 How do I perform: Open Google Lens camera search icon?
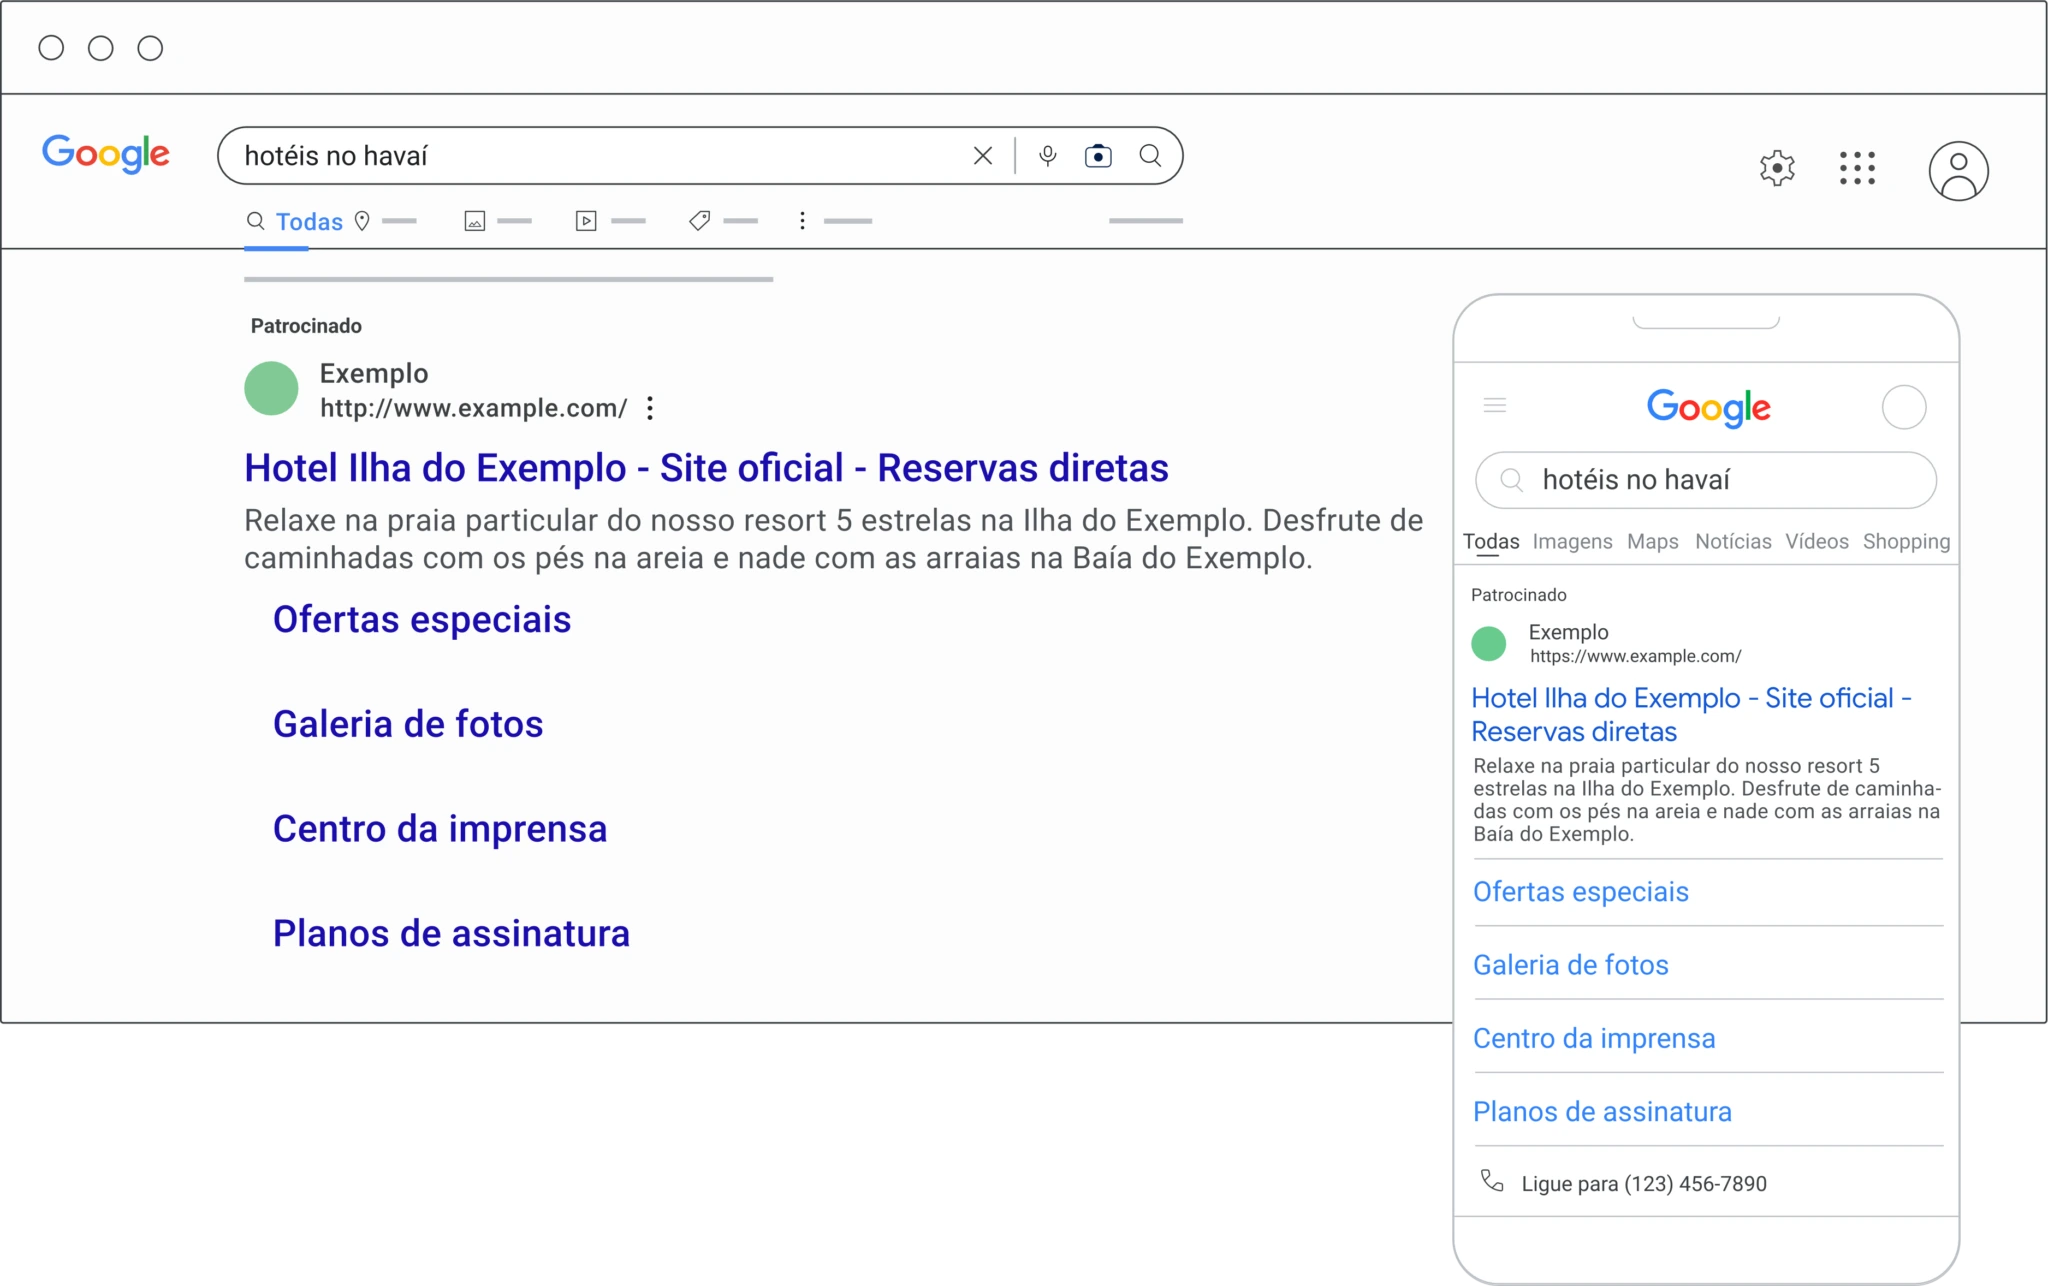(x=1098, y=156)
